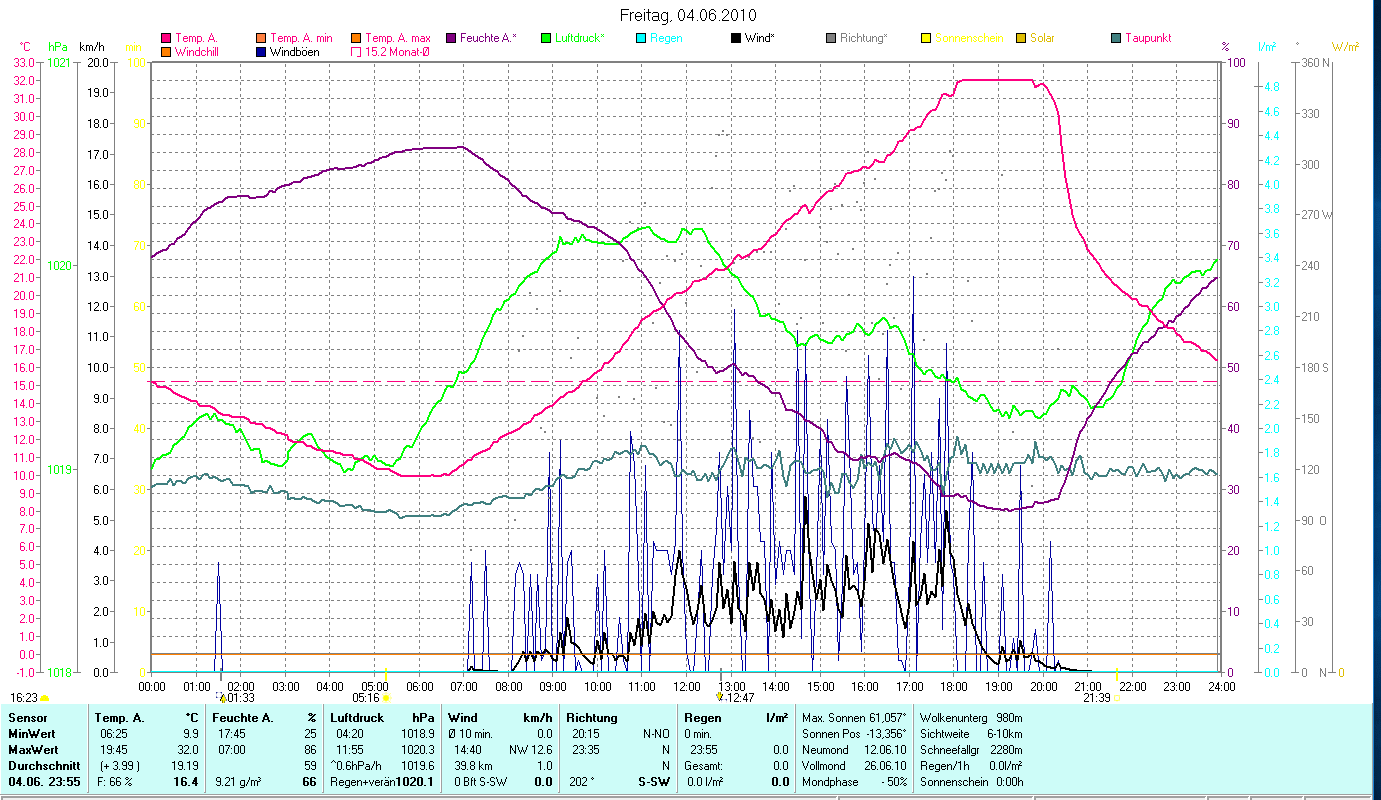Click the Solar legend entry

[x=1042, y=38]
